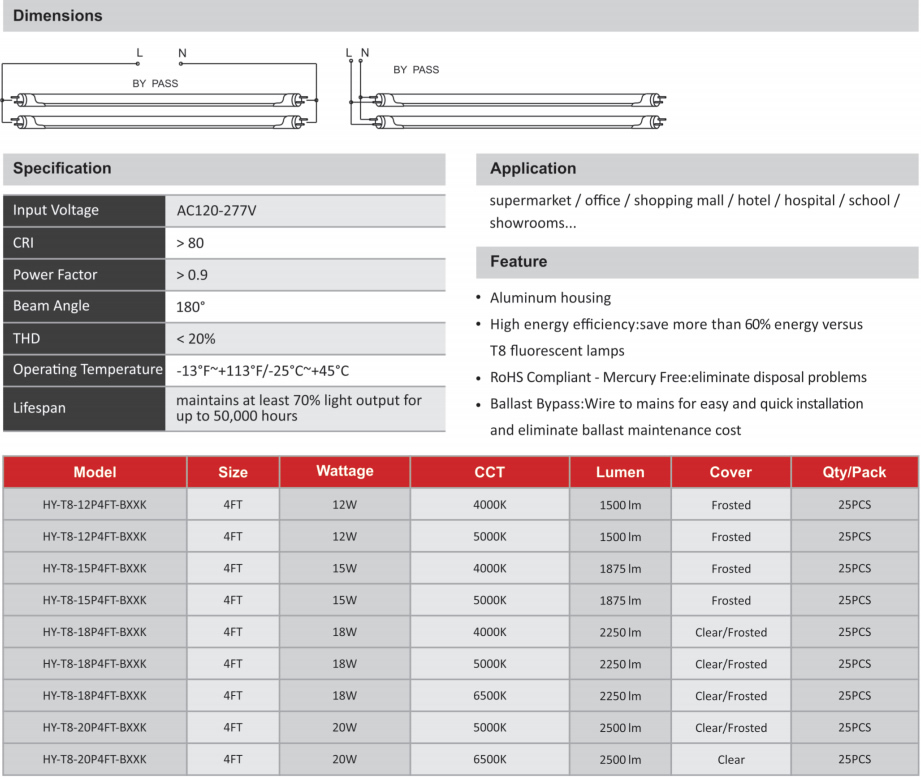
Task: Select the AC120-277V value
Action: coord(216,211)
